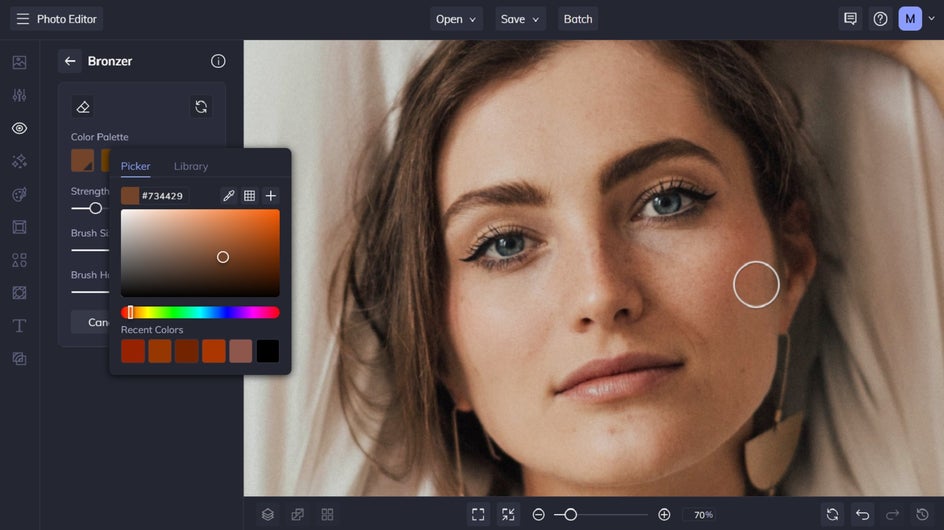Open the account menu chevron beside avatar
The height and width of the screenshot is (530, 944).
(x=931, y=19)
